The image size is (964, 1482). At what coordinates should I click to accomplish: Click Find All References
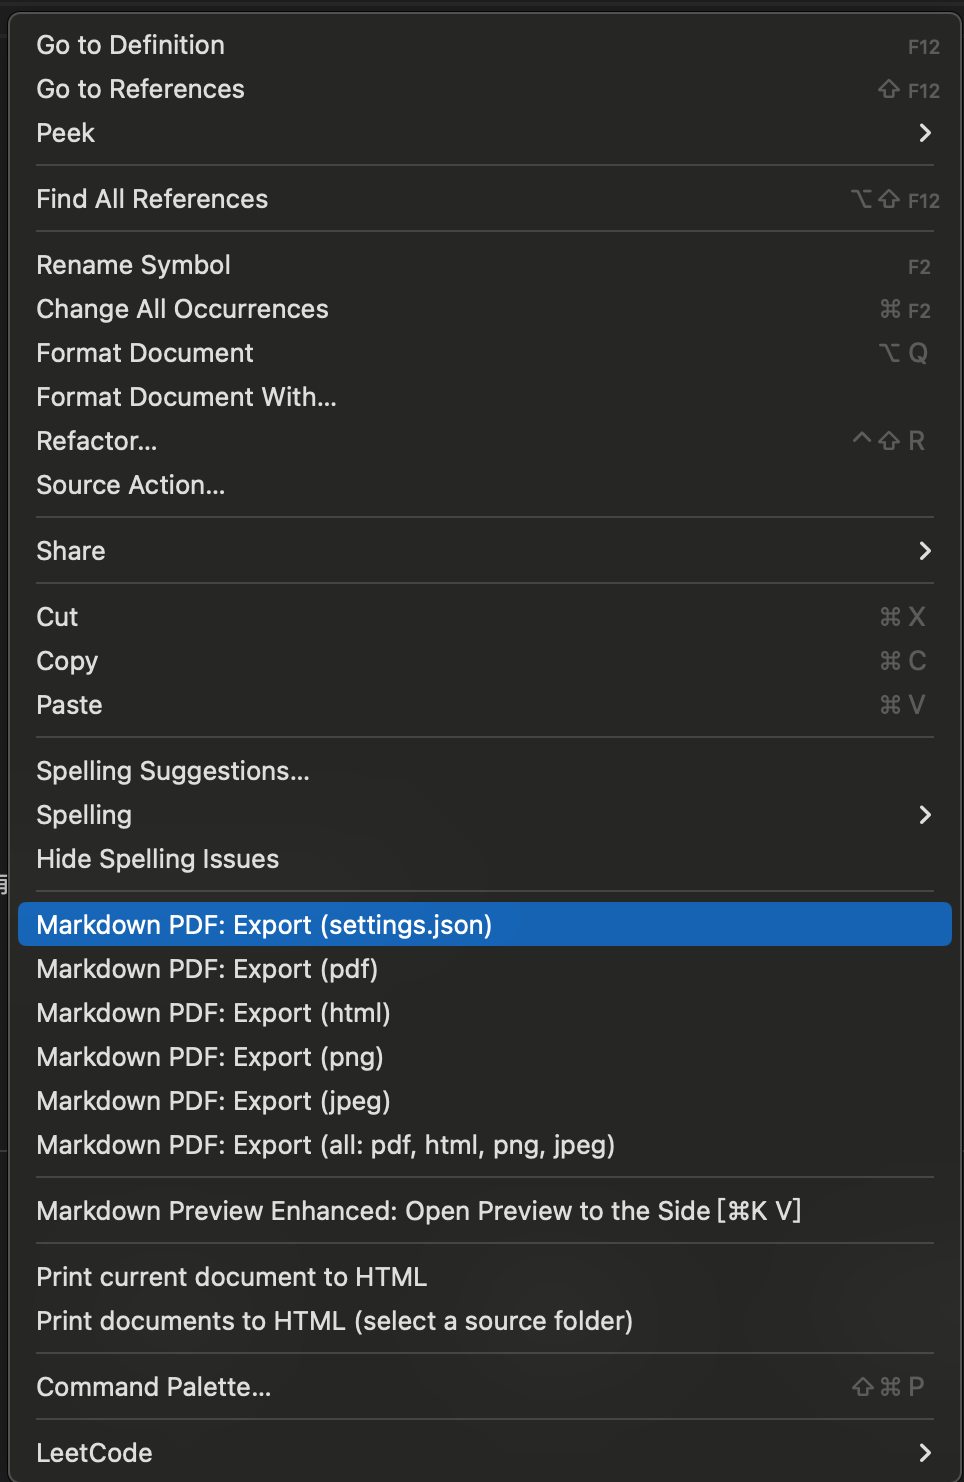tap(152, 199)
